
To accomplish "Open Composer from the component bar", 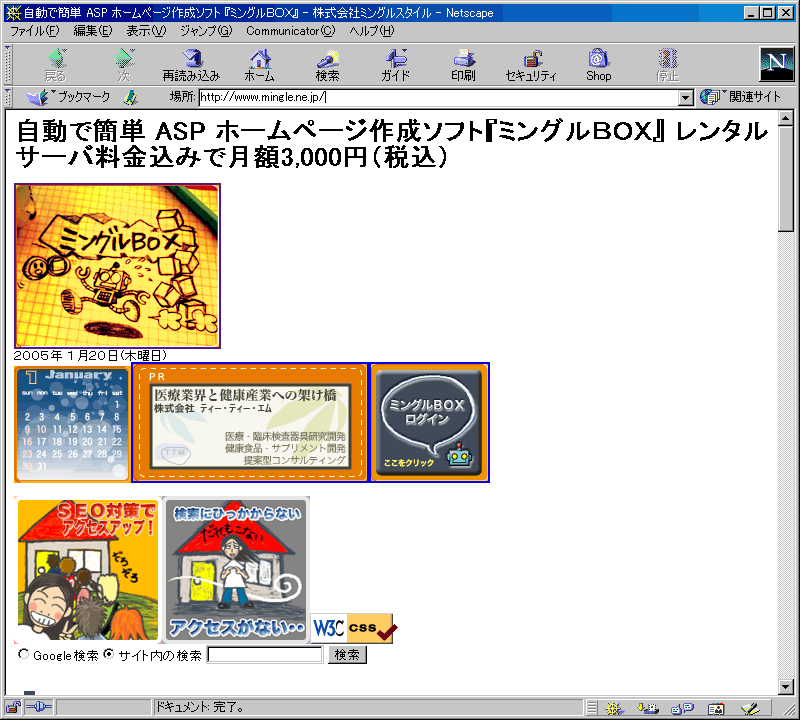I will 751,708.
